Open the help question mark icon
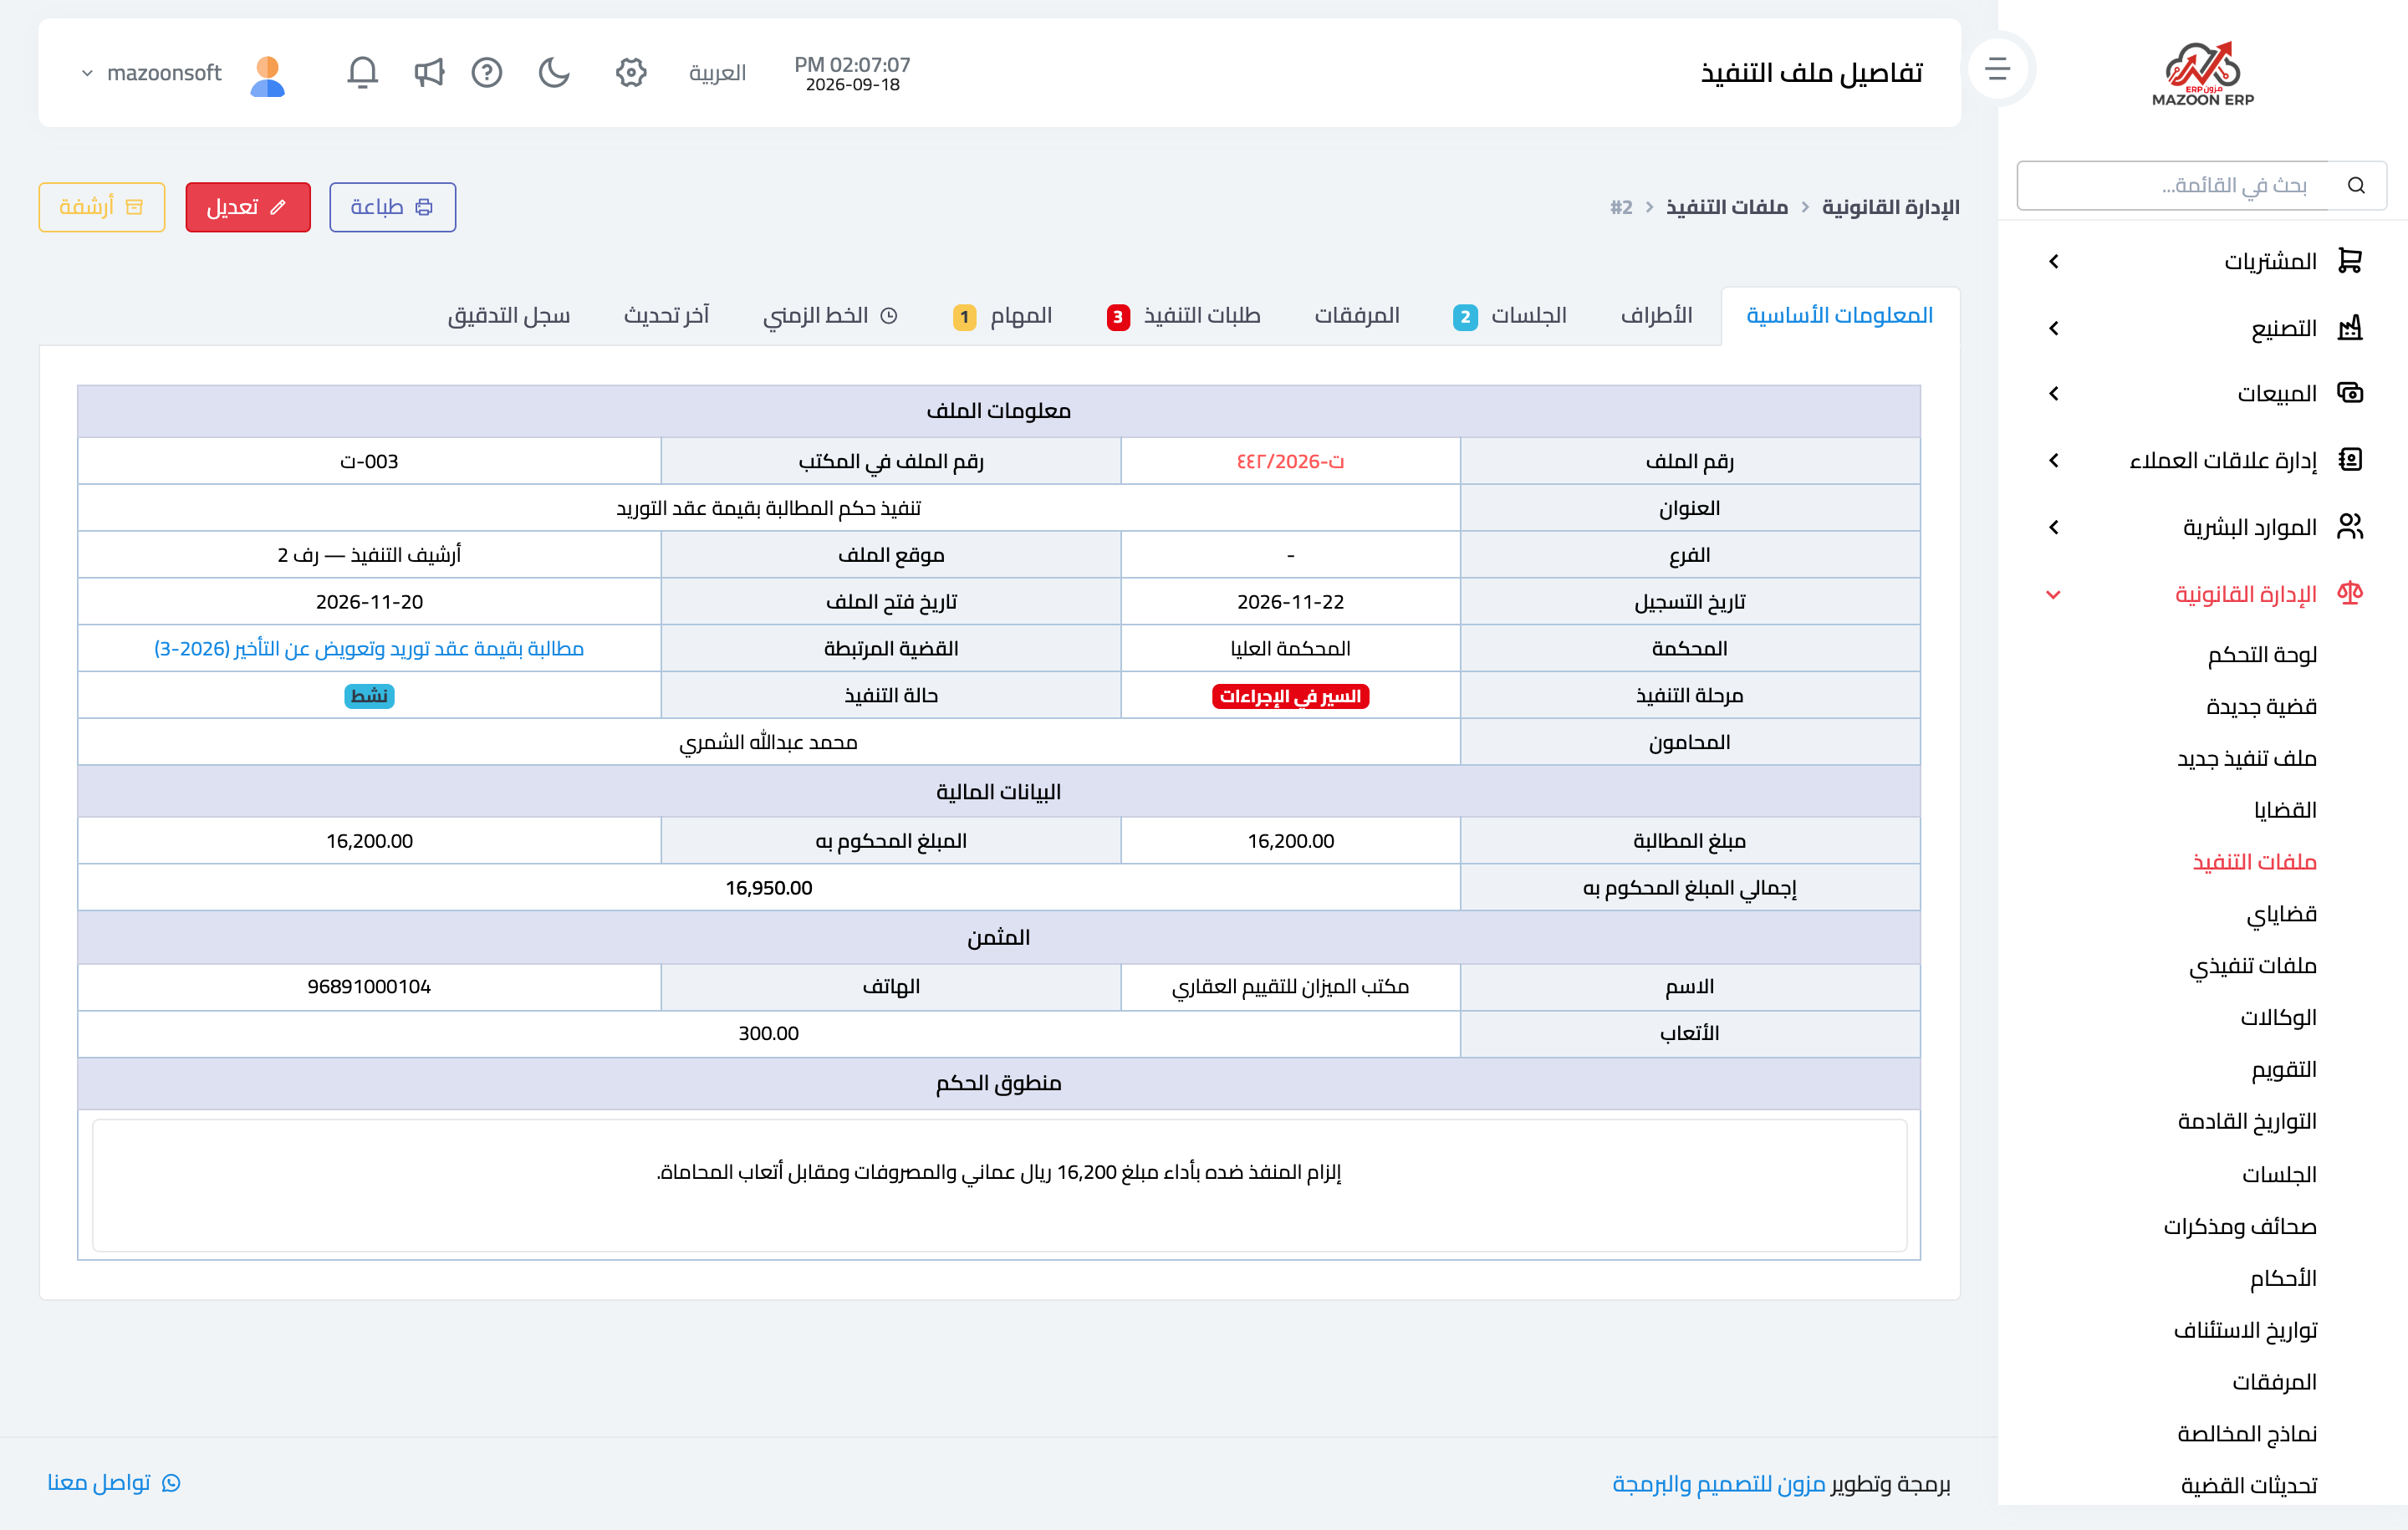This screenshot has height=1530, width=2408. (x=487, y=72)
